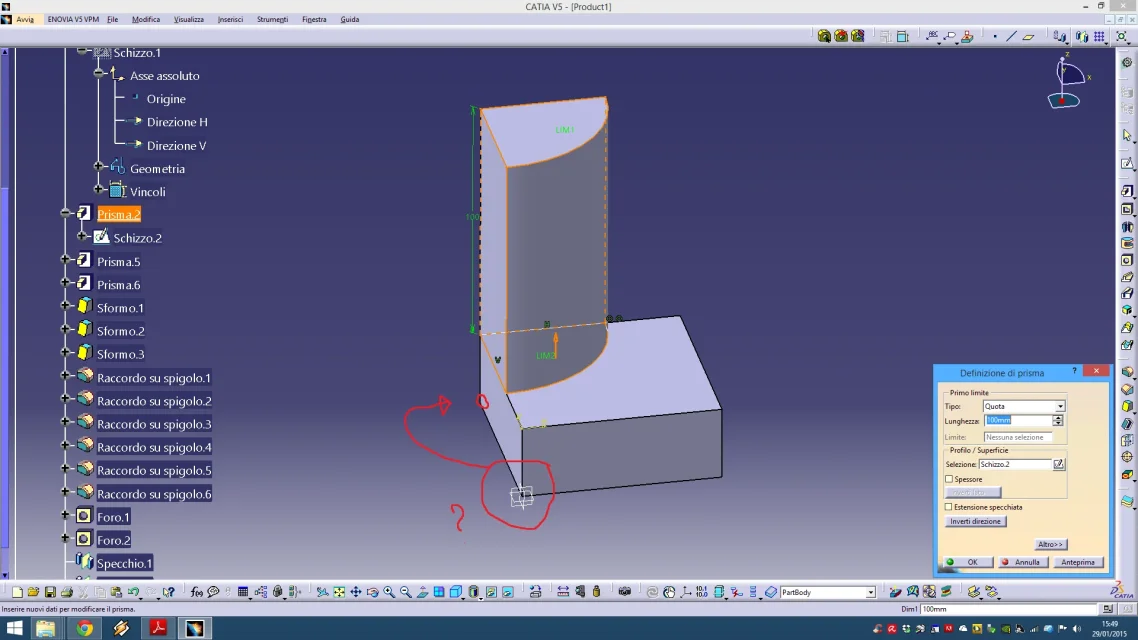The image size is (1138, 640).
Task: Open the Strumenti menu
Action: 272,20
